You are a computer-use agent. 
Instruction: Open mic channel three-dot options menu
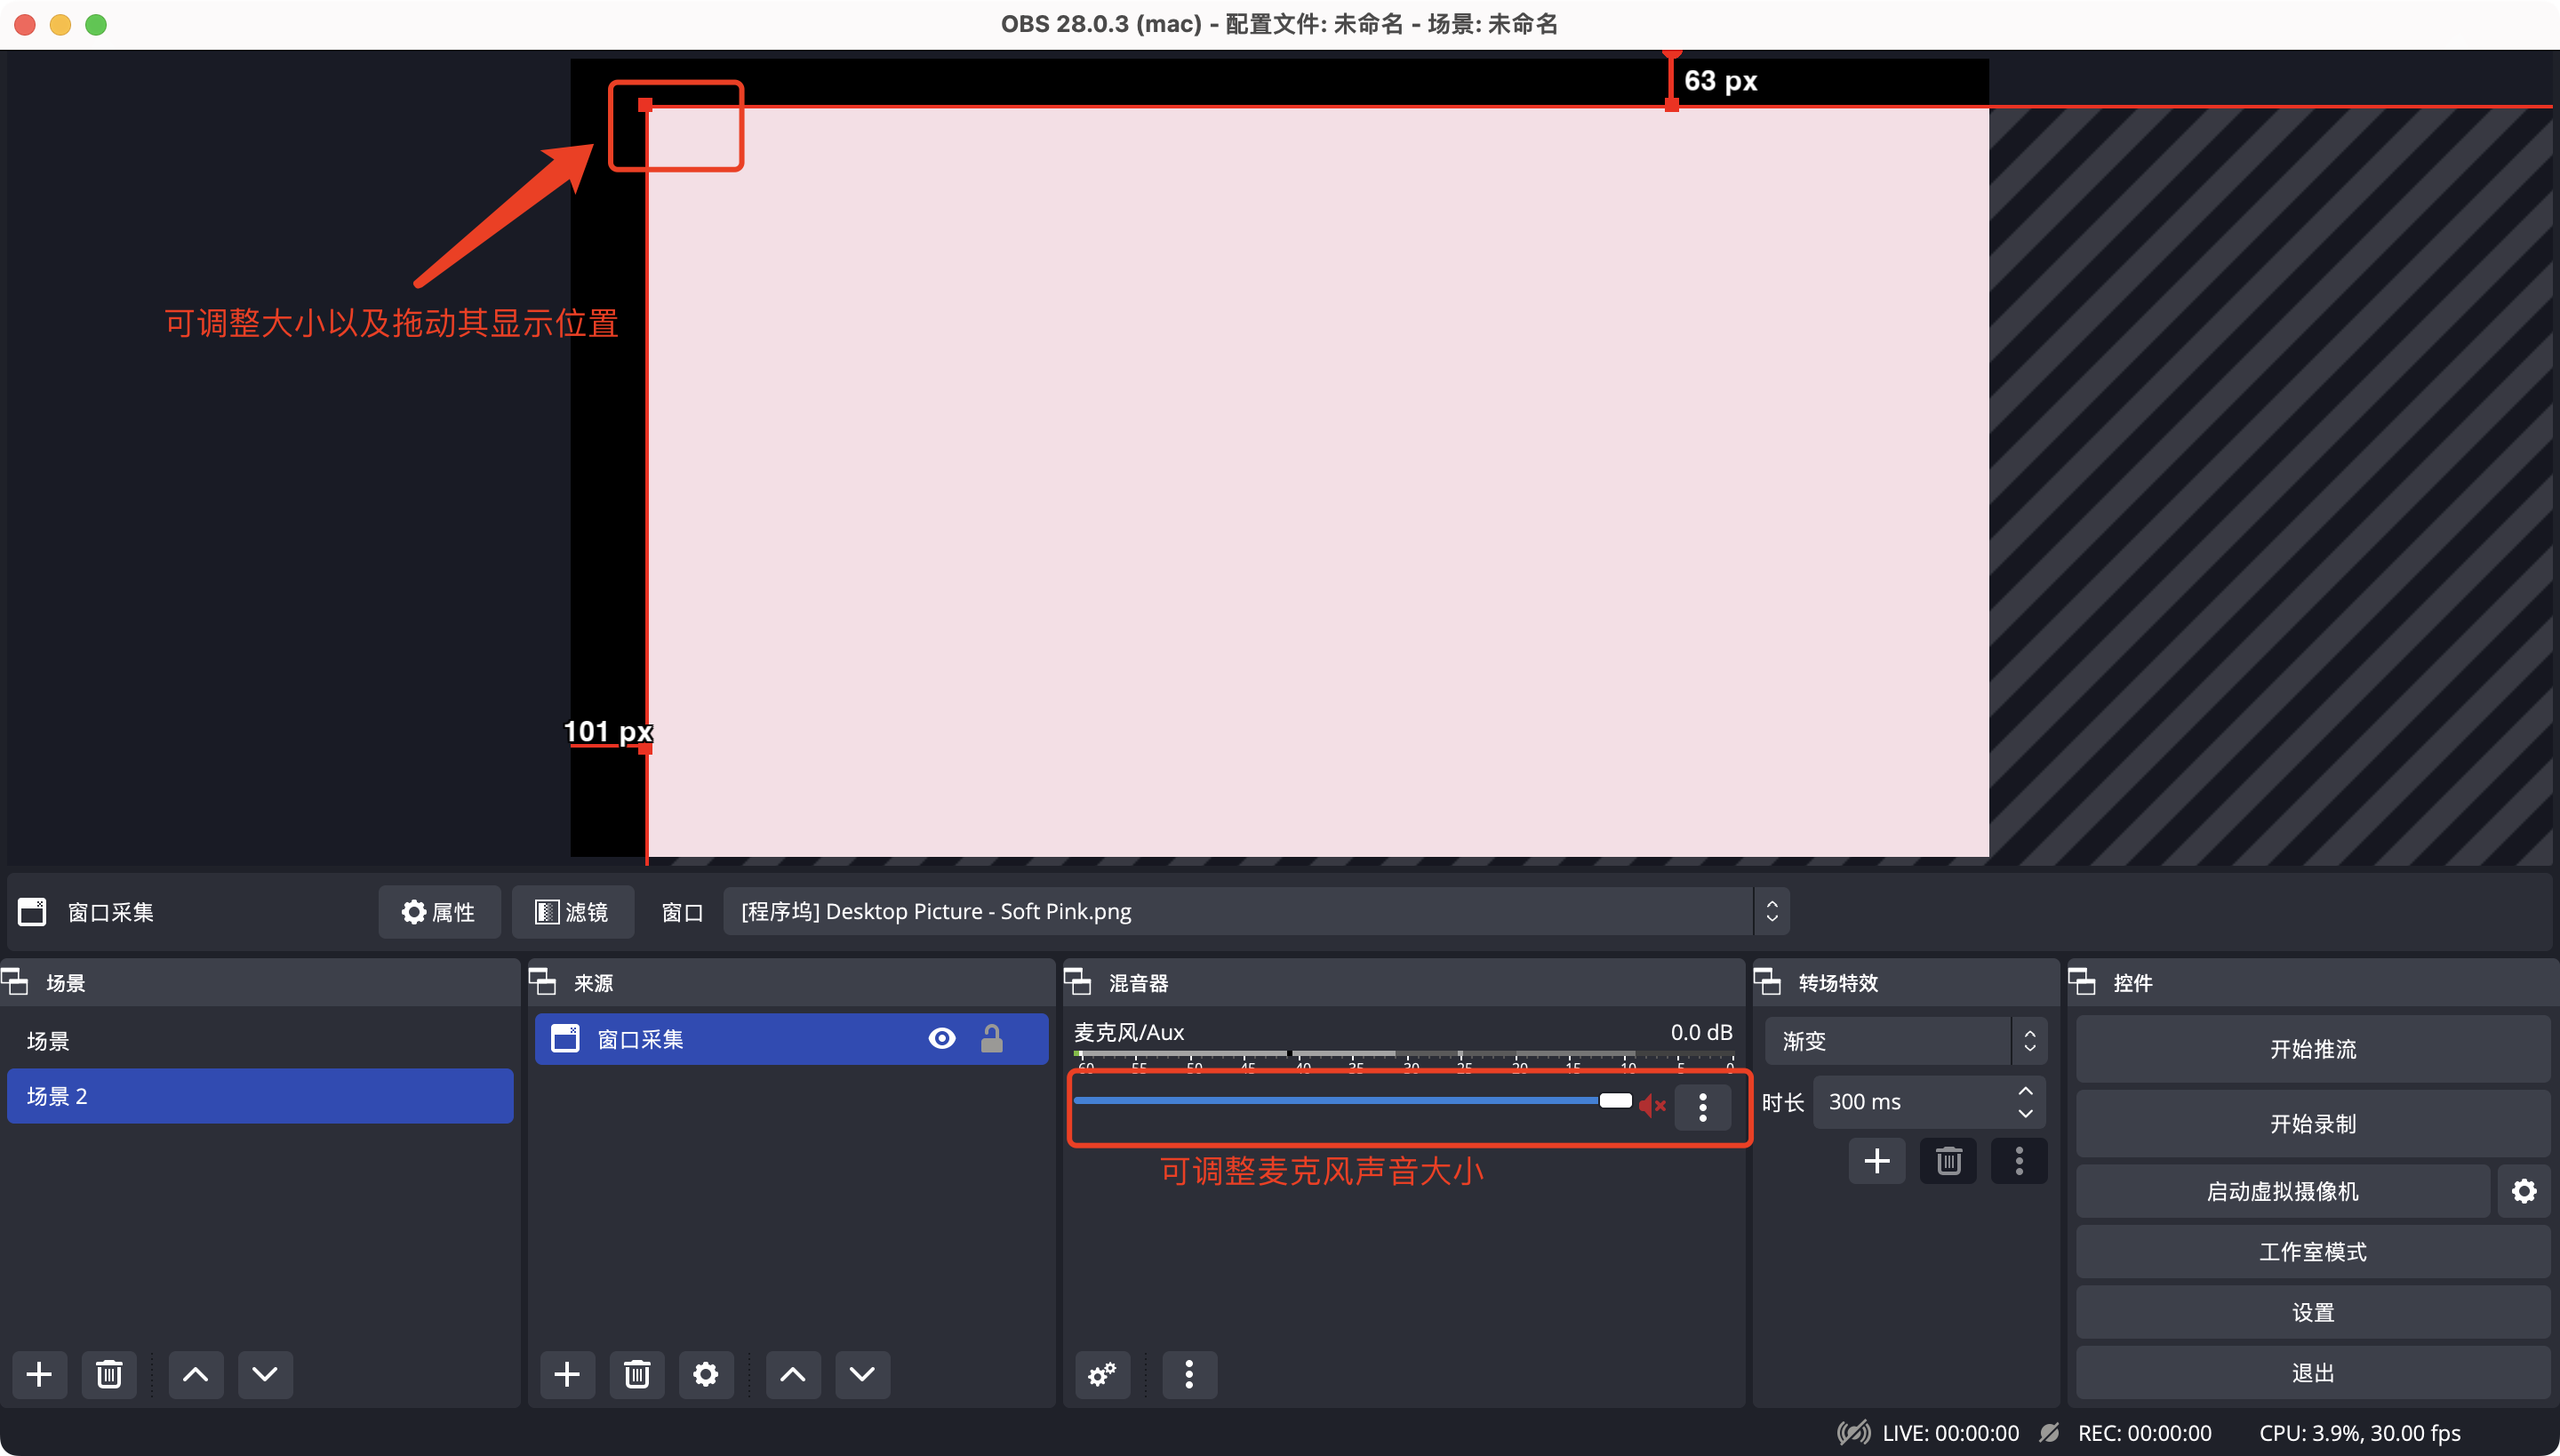(1703, 1106)
